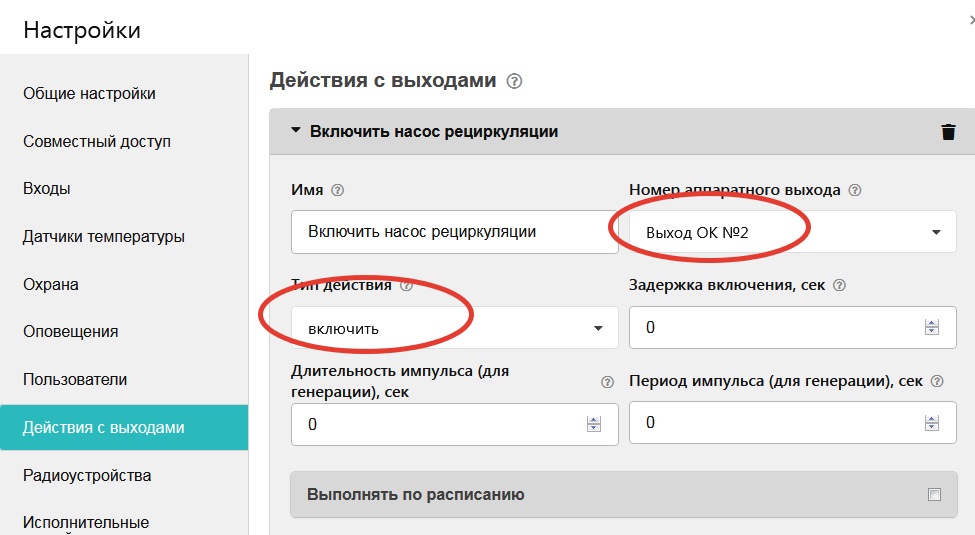Screen dimensions: 975x535
Task: Click the Длительность импульса input field
Action: 440,424
